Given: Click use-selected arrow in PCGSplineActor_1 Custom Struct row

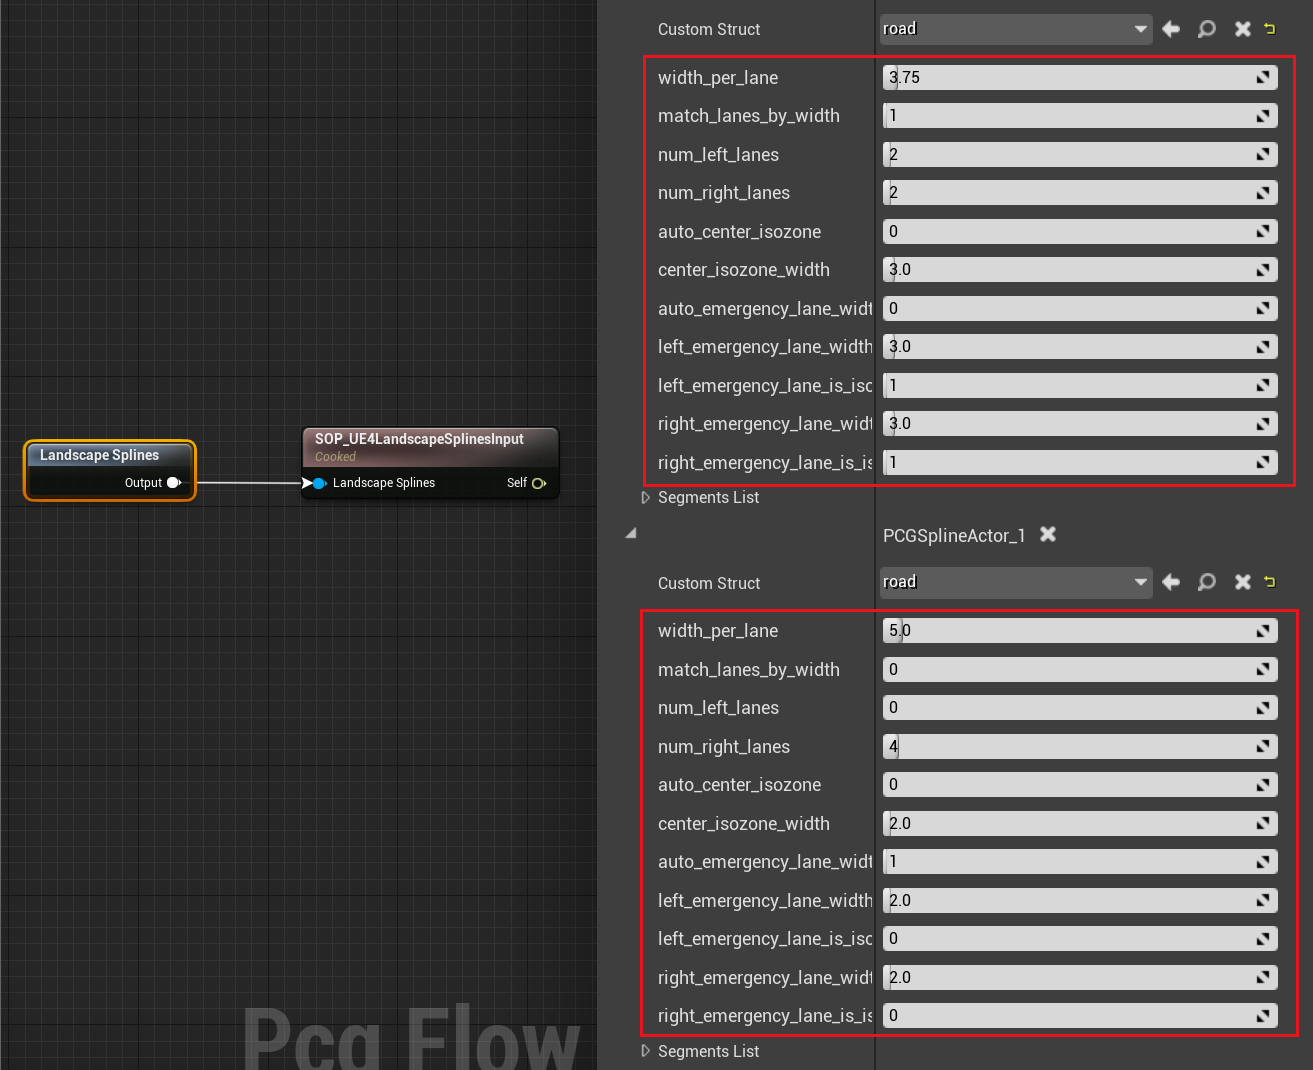Looking at the screenshot, I should 1171,582.
